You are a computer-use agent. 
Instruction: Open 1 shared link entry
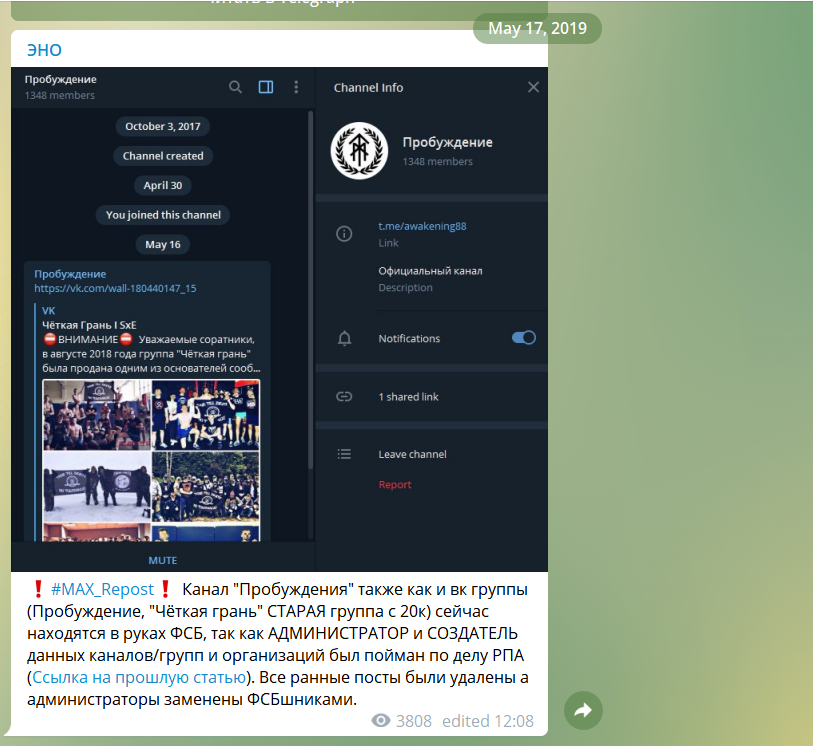point(409,397)
